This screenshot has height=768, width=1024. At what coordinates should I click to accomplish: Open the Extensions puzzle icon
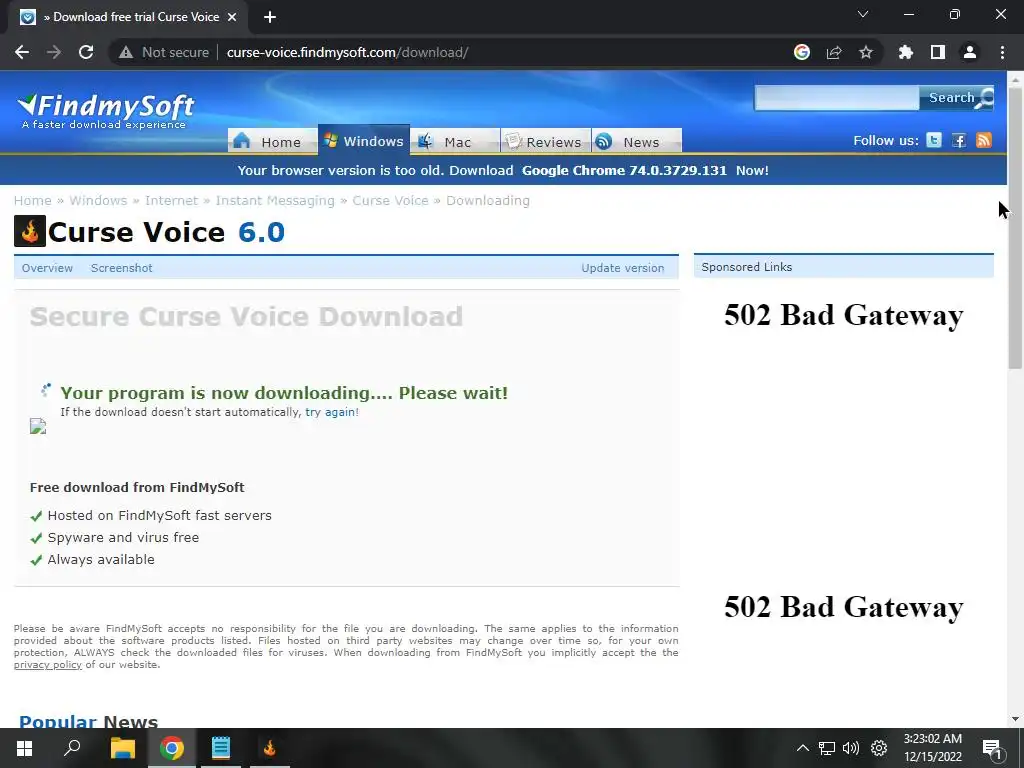tap(906, 52)
